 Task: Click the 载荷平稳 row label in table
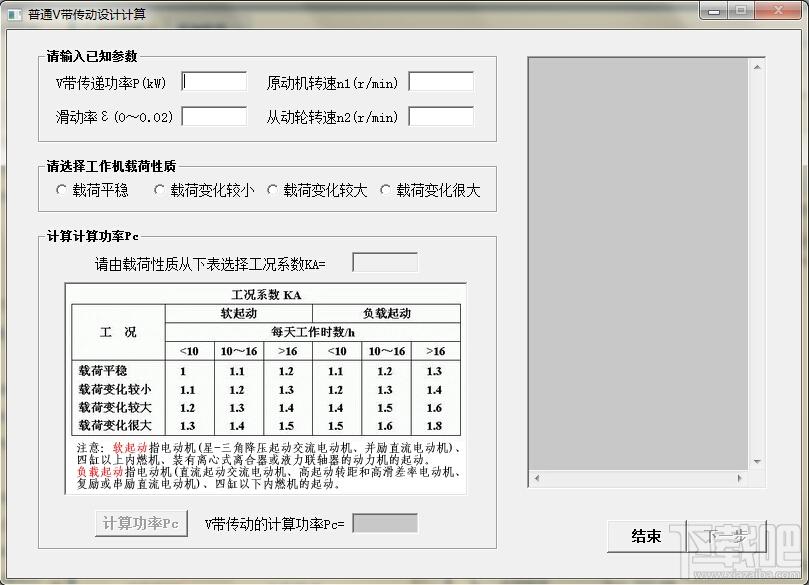tap(103, 370)
